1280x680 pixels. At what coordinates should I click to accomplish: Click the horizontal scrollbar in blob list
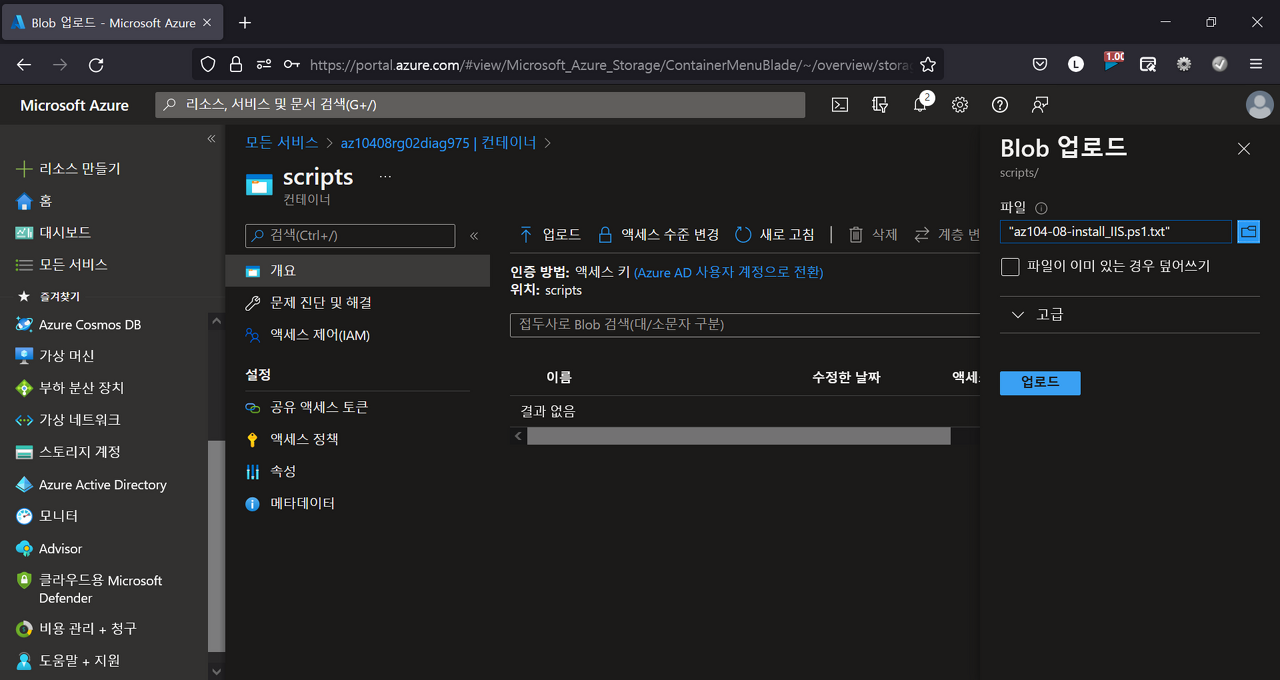tap(738, 436)
